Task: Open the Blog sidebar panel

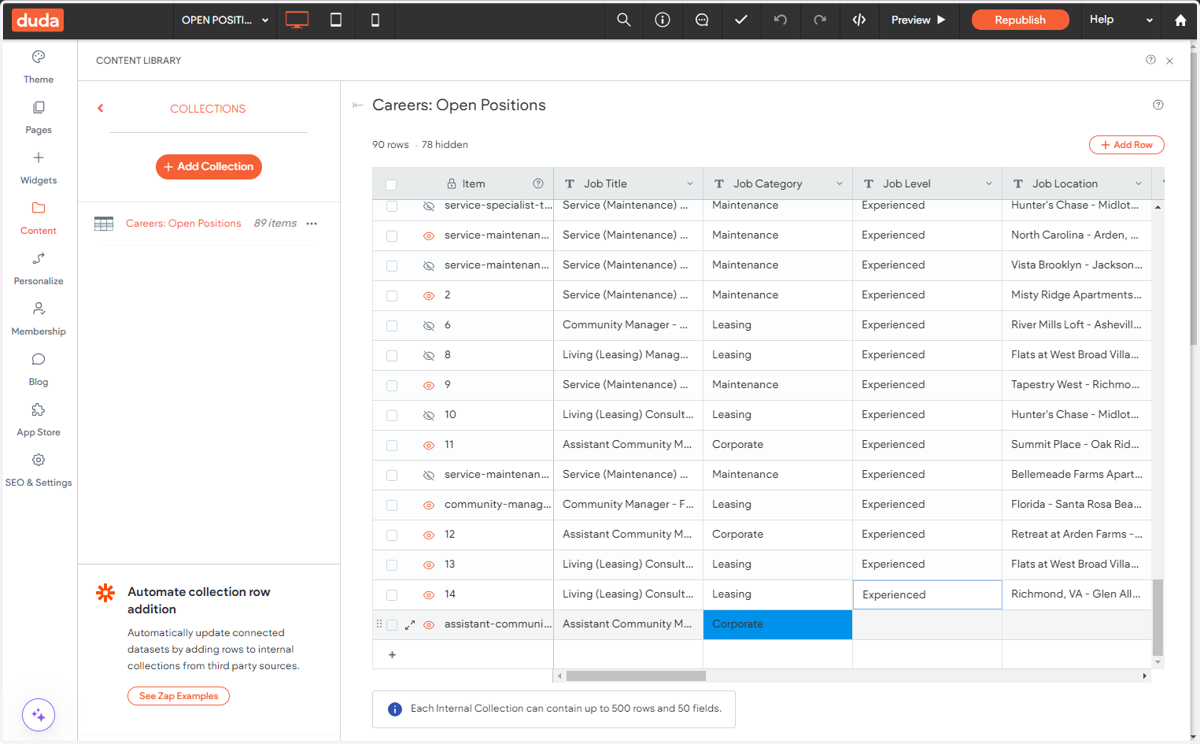Action: pyautogui.click(x=38, y=369)
